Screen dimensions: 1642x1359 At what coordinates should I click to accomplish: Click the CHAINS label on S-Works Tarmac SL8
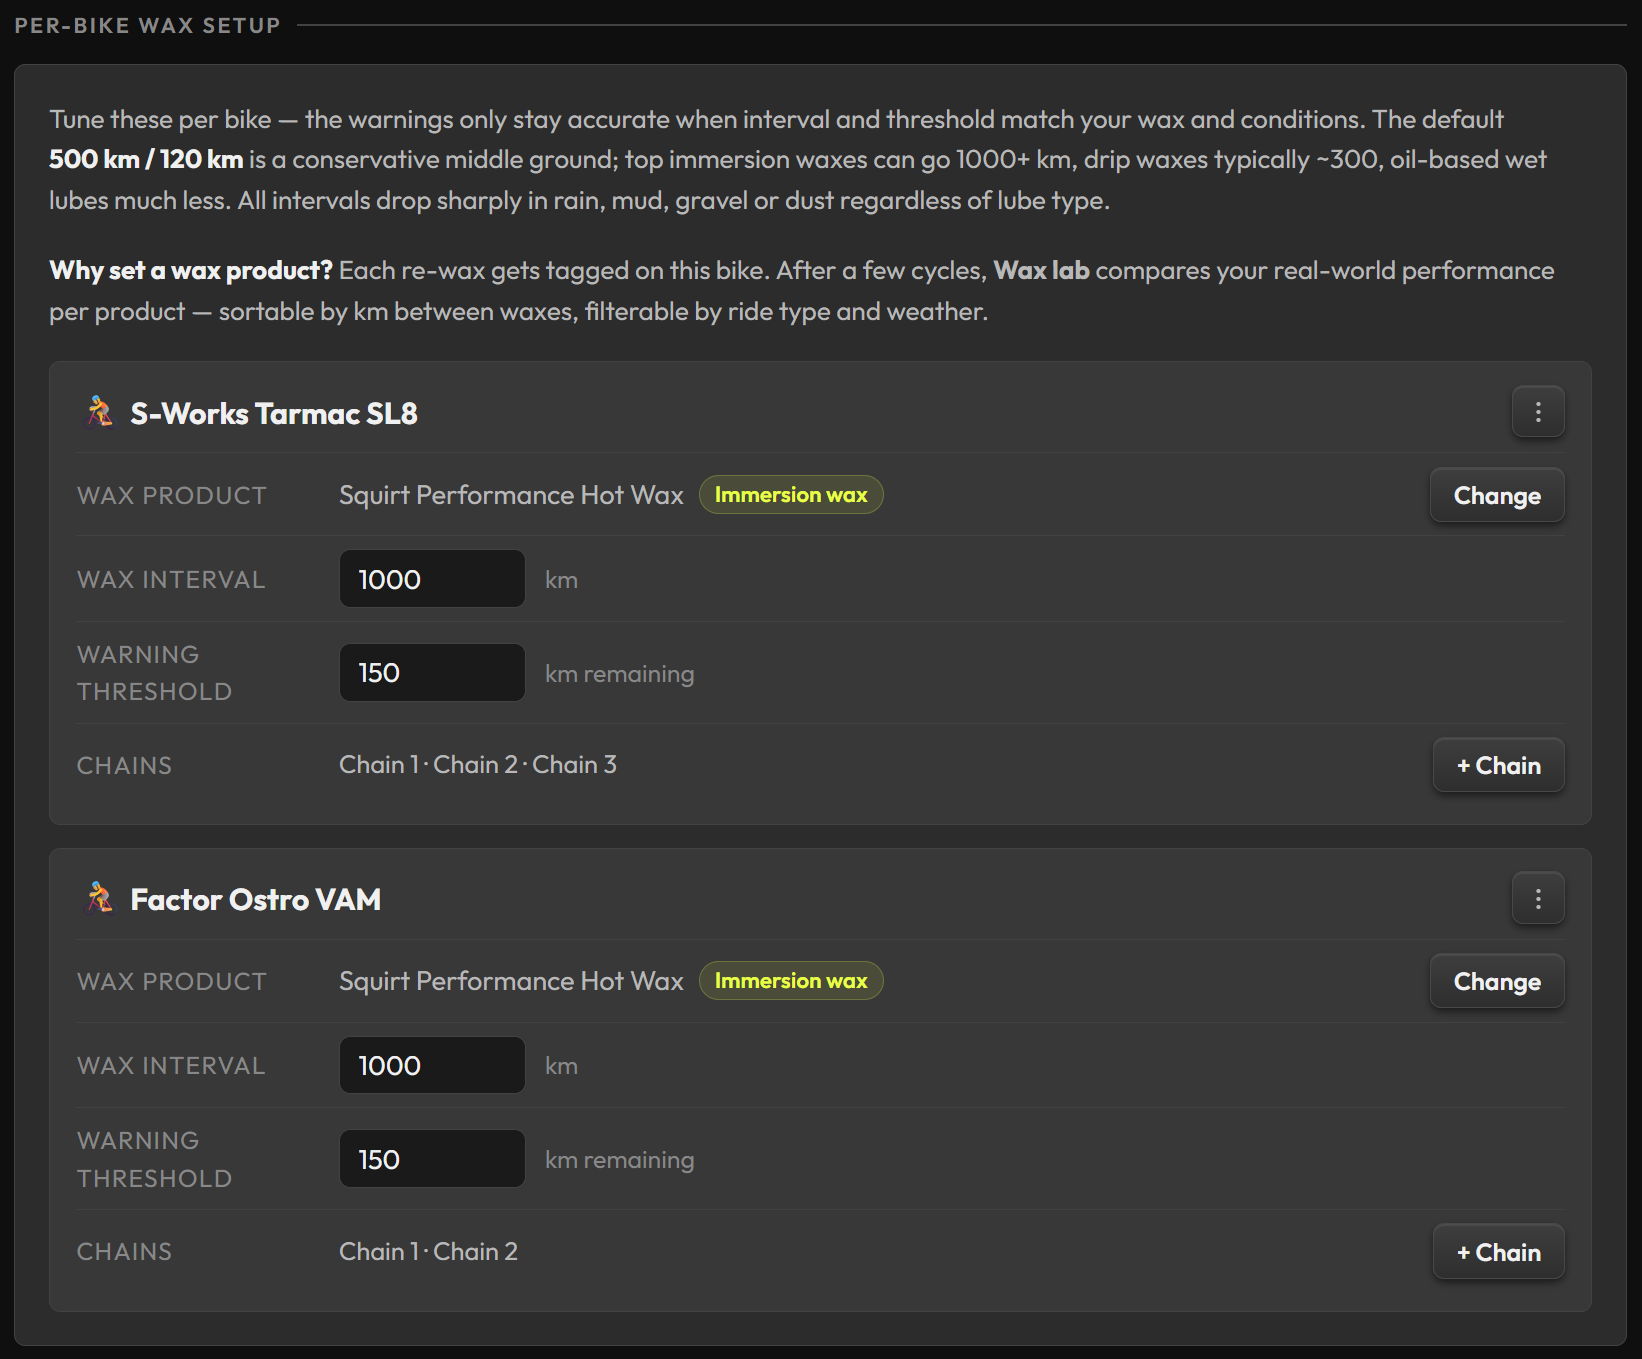tap(124, 766)
